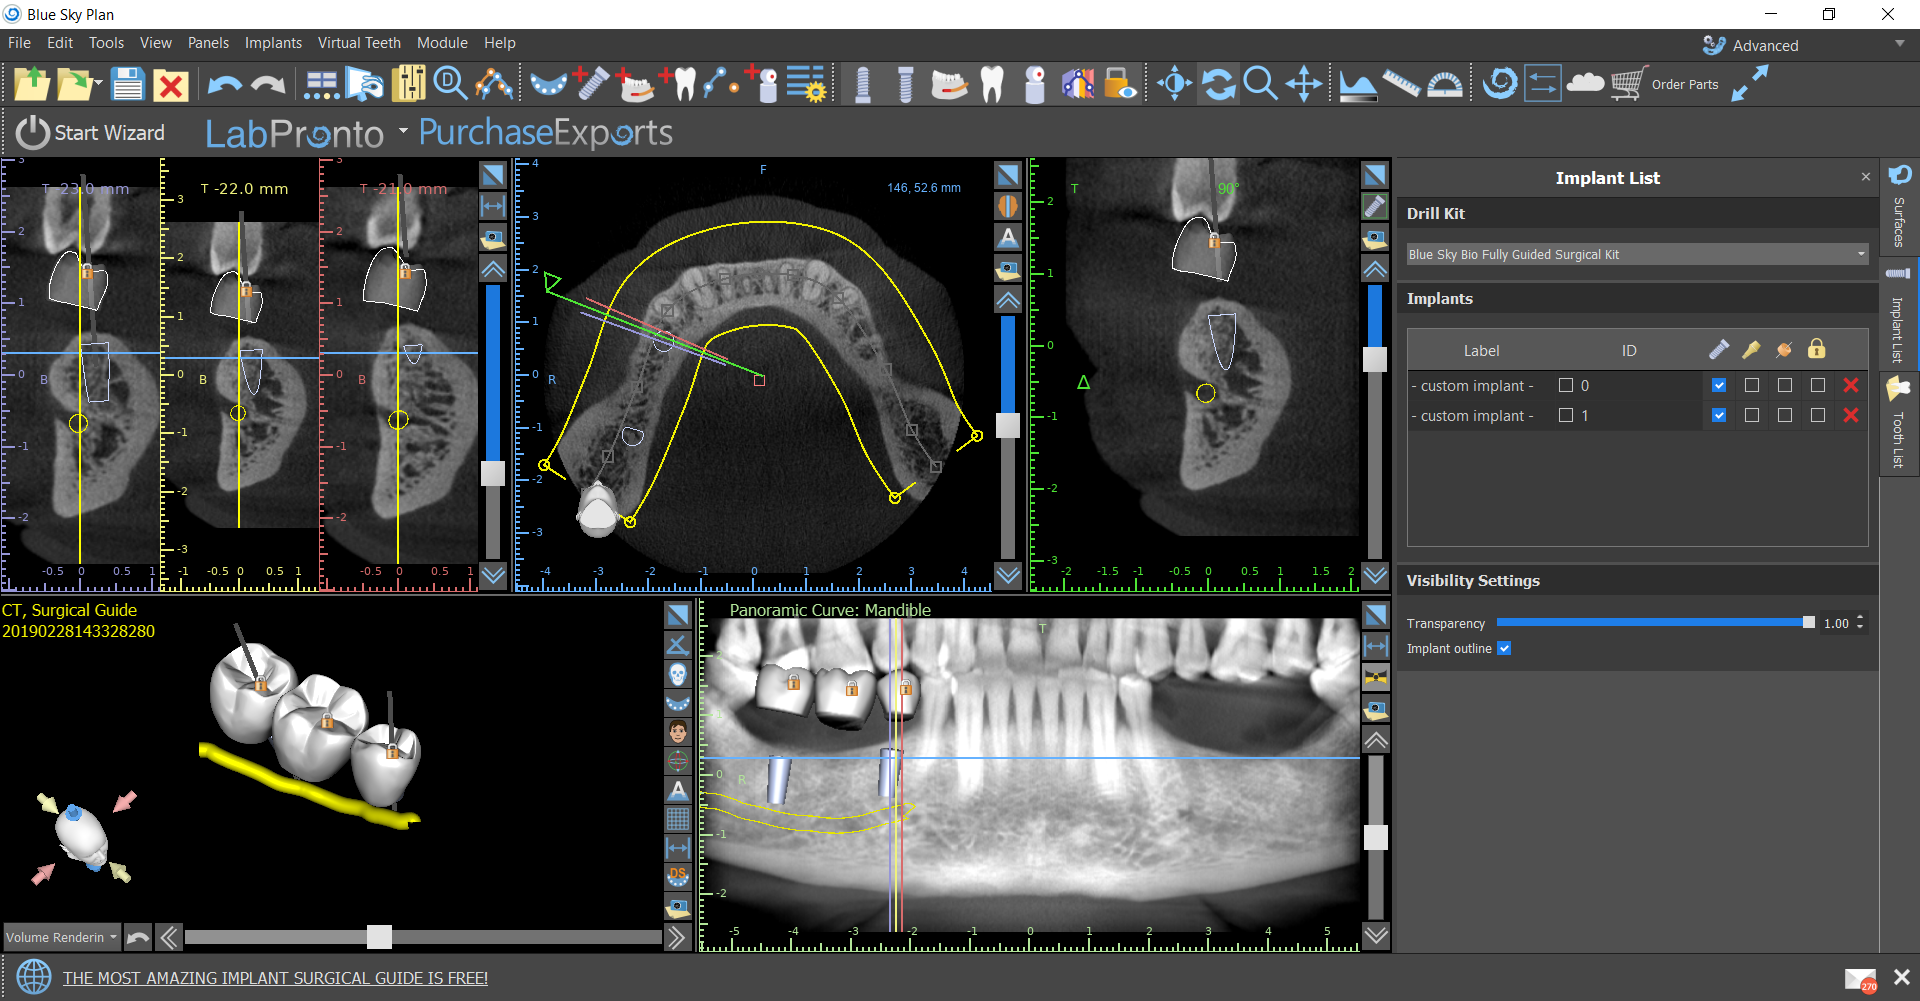The height and width of the screenshot is (1001, 1920).
Task: Click the lock visibility eye icon
Action: pos(1120,84)
